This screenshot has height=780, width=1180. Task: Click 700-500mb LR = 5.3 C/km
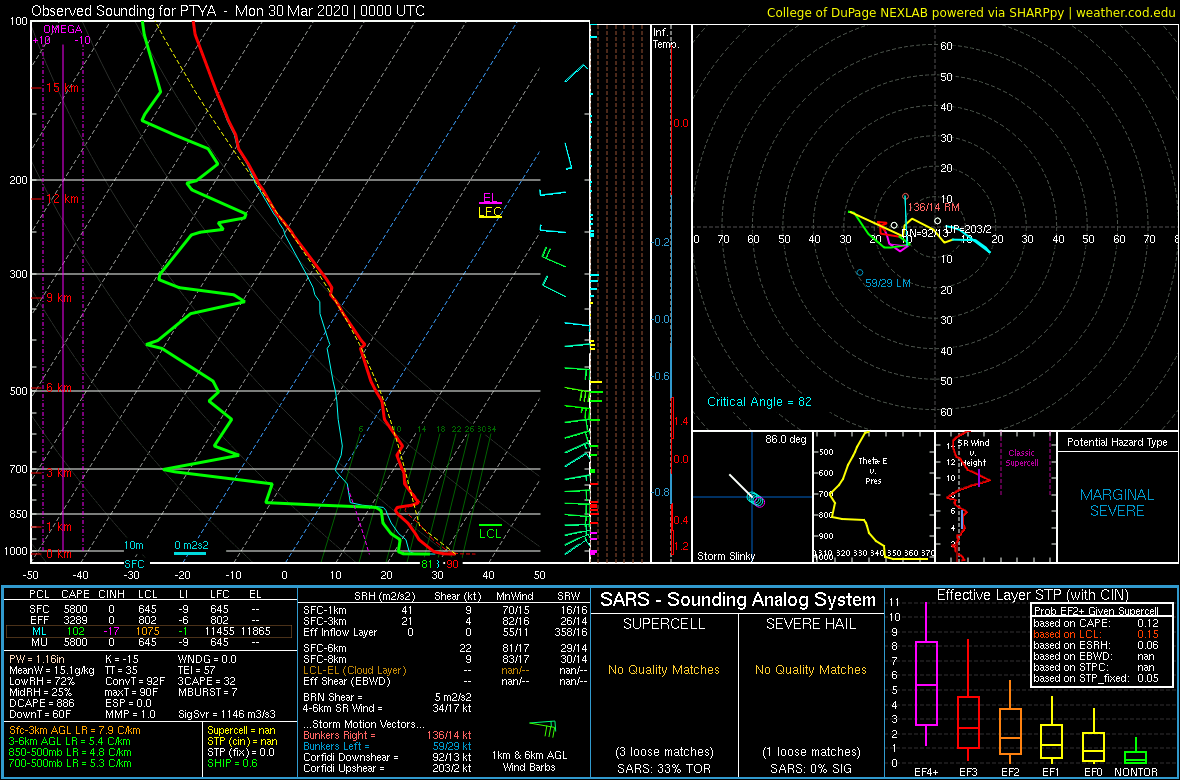[70, 763]
